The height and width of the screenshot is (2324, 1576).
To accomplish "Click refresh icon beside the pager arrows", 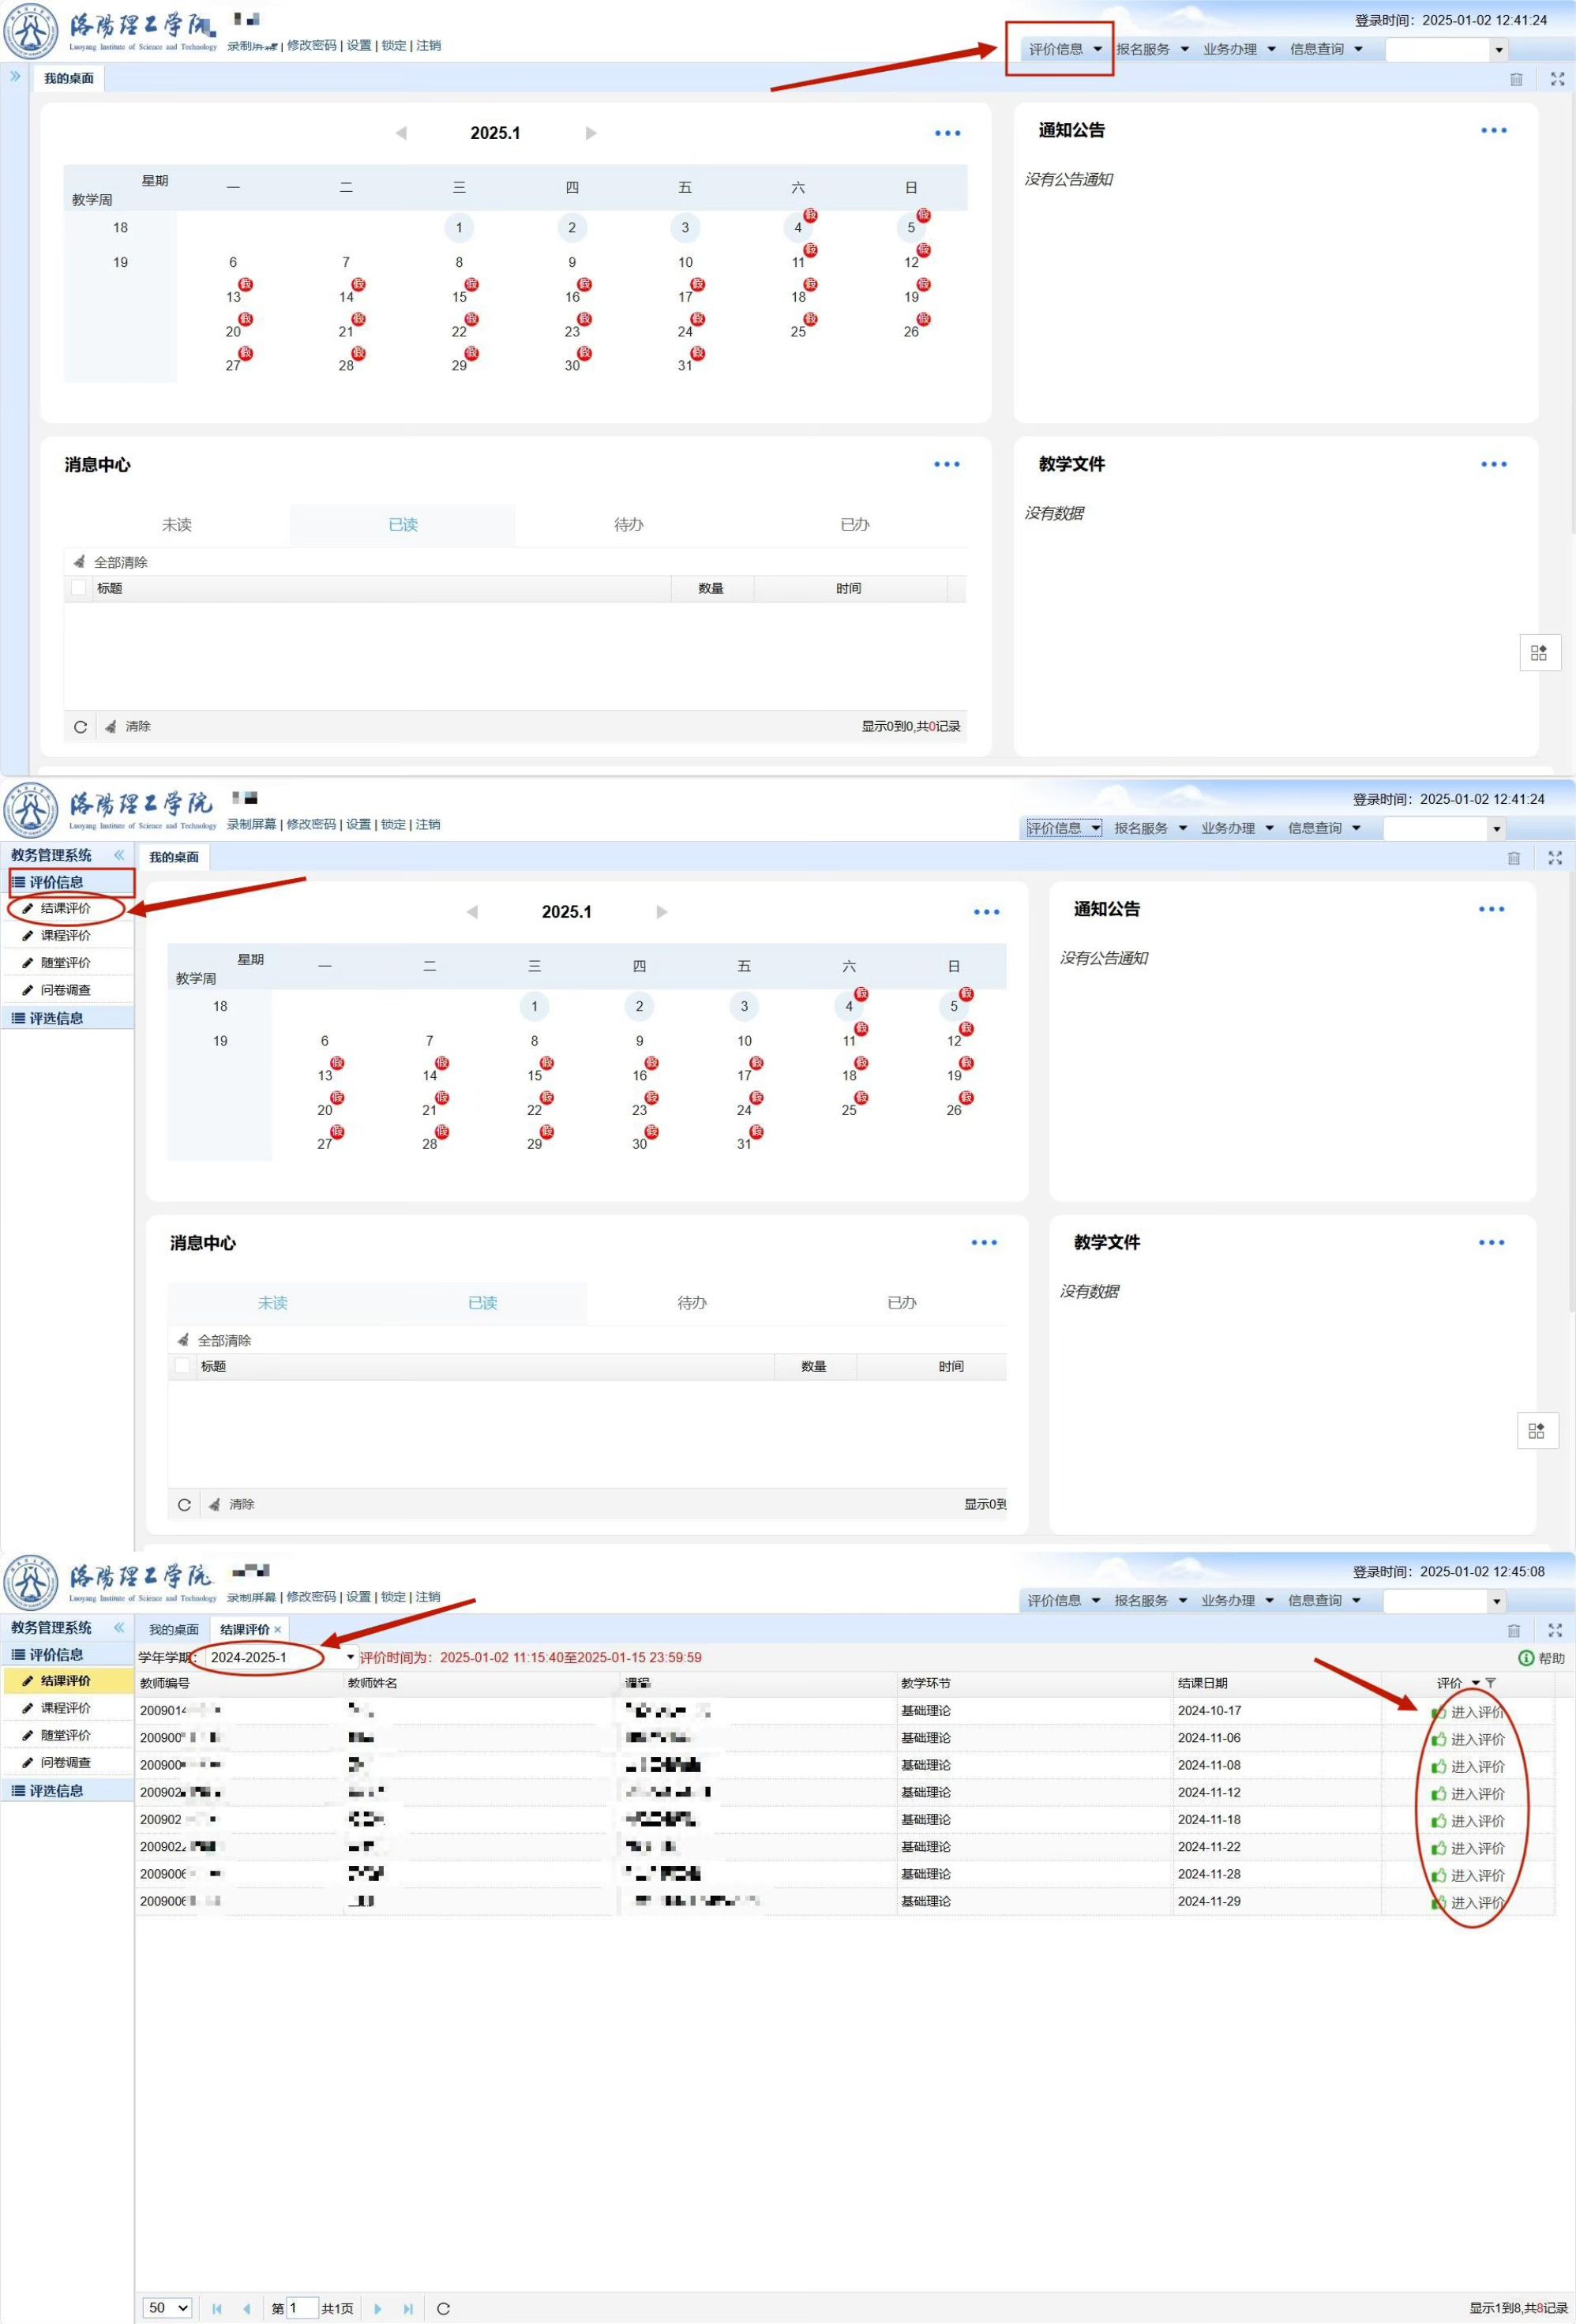I will 443,2308.
